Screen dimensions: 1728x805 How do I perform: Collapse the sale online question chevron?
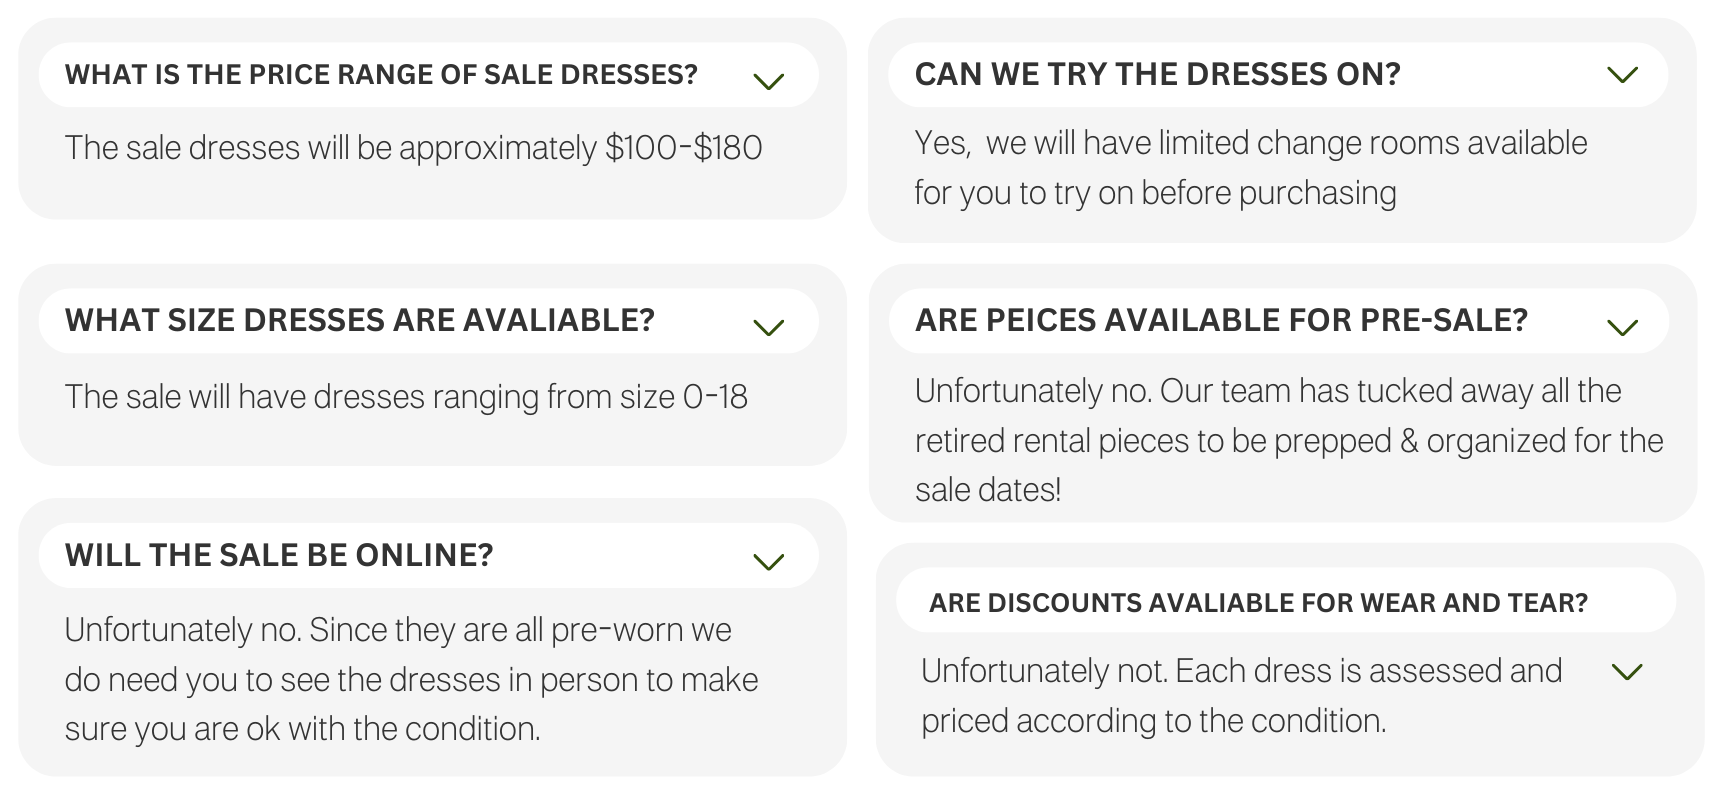768,562
